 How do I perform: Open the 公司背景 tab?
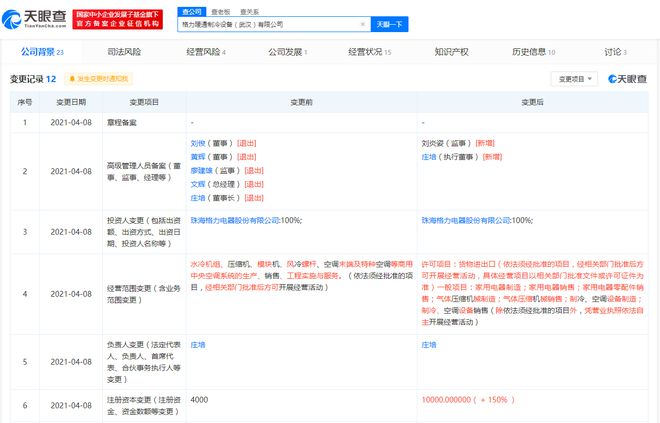pos(42,52)
